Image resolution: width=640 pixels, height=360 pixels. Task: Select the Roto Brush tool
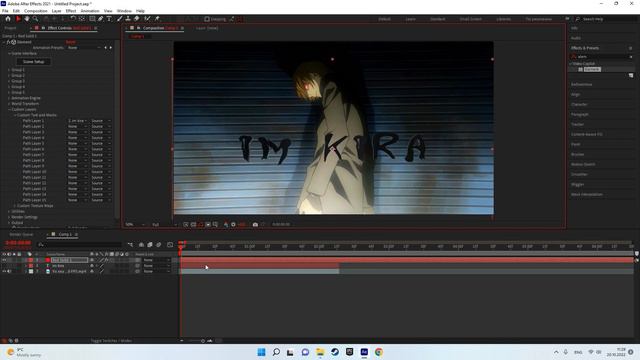[x=147, y=19]
